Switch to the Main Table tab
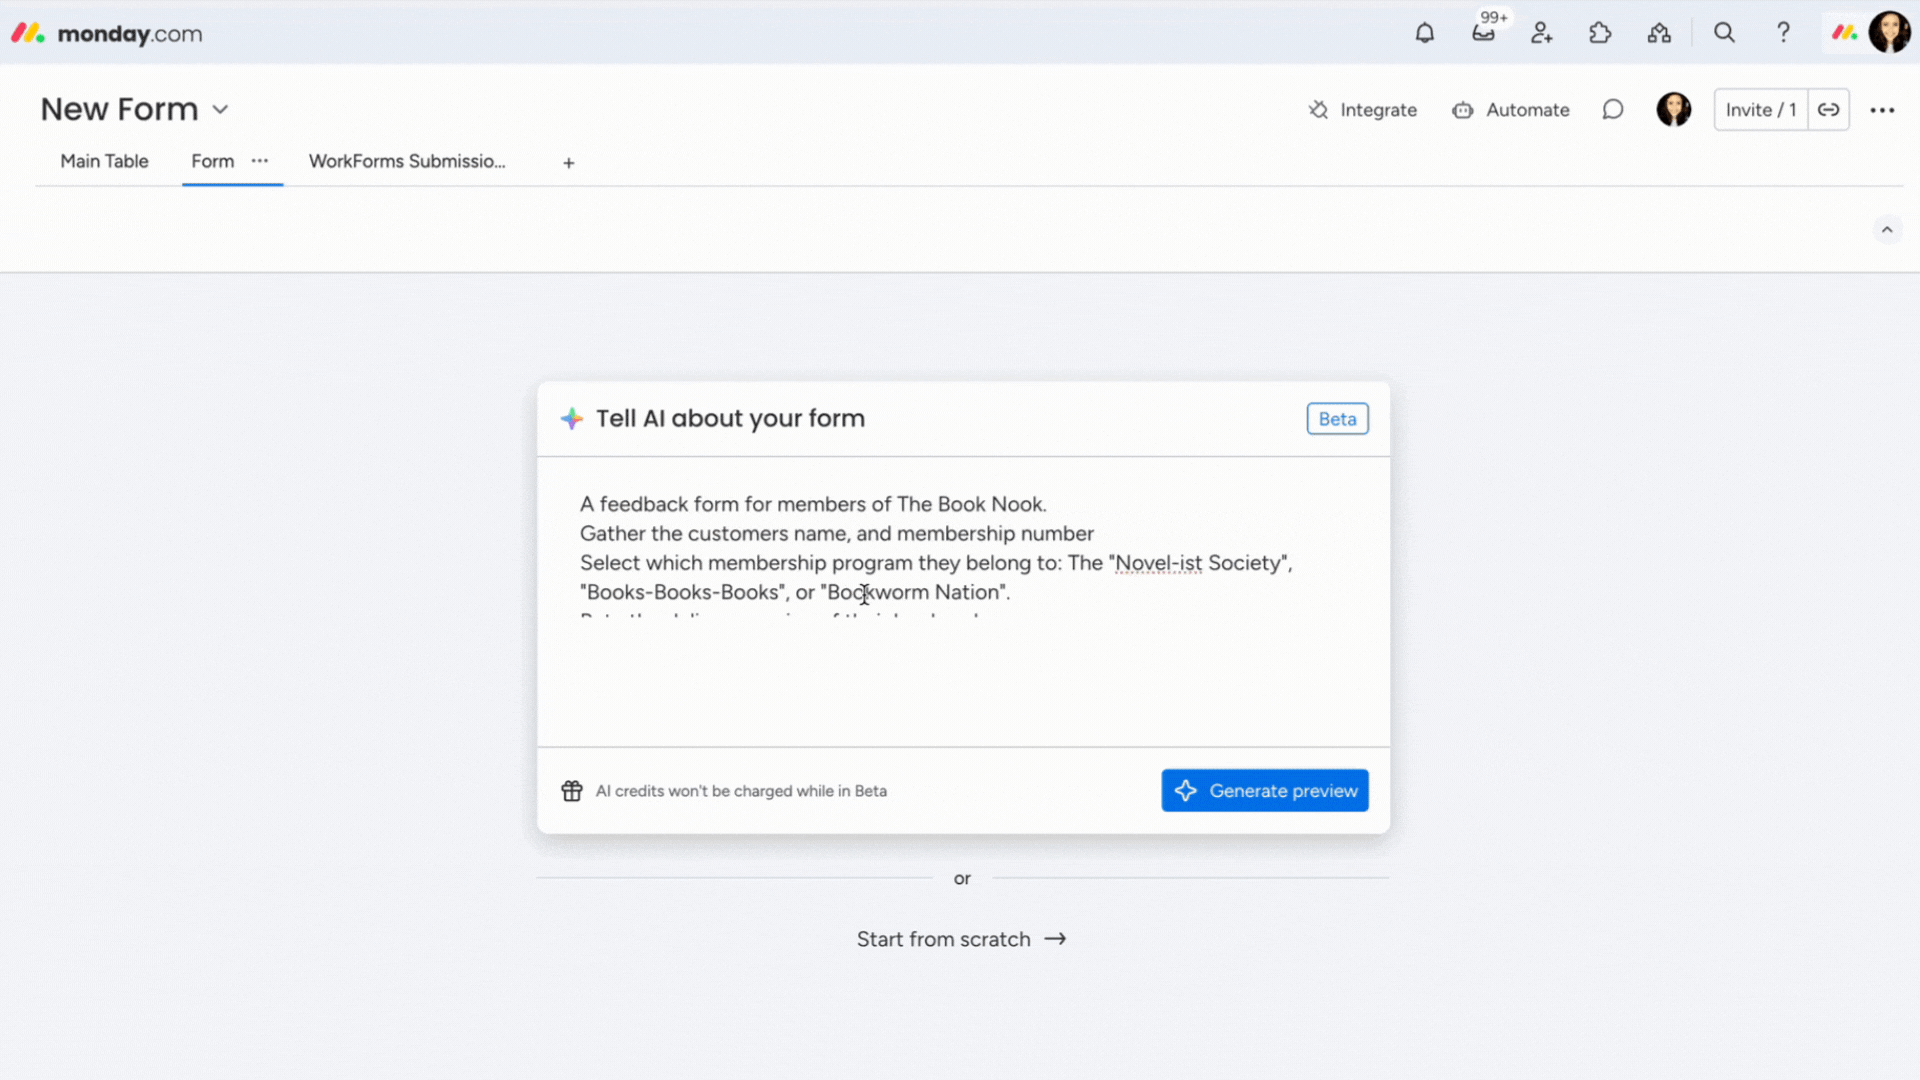Viewport: 1920px width, 1080px height. coord(104,161)
